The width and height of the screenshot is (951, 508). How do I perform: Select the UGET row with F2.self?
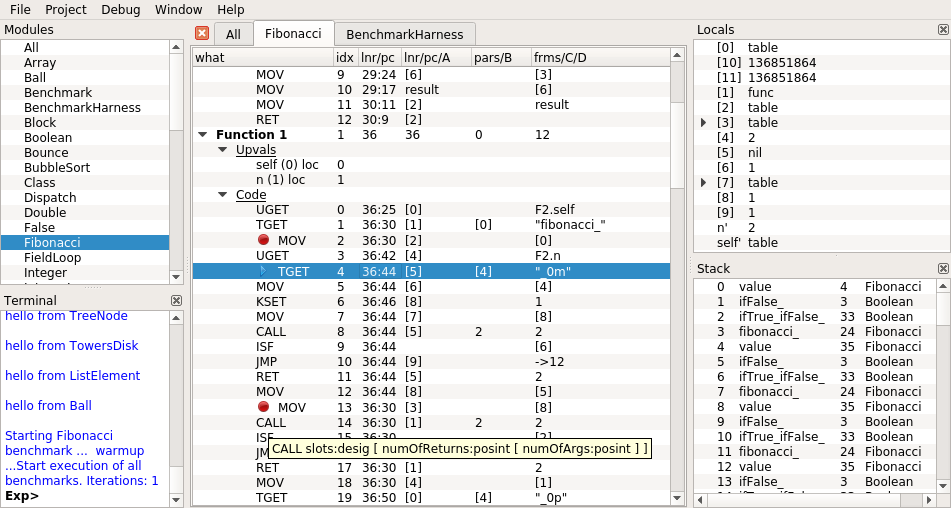coord(431,210)
